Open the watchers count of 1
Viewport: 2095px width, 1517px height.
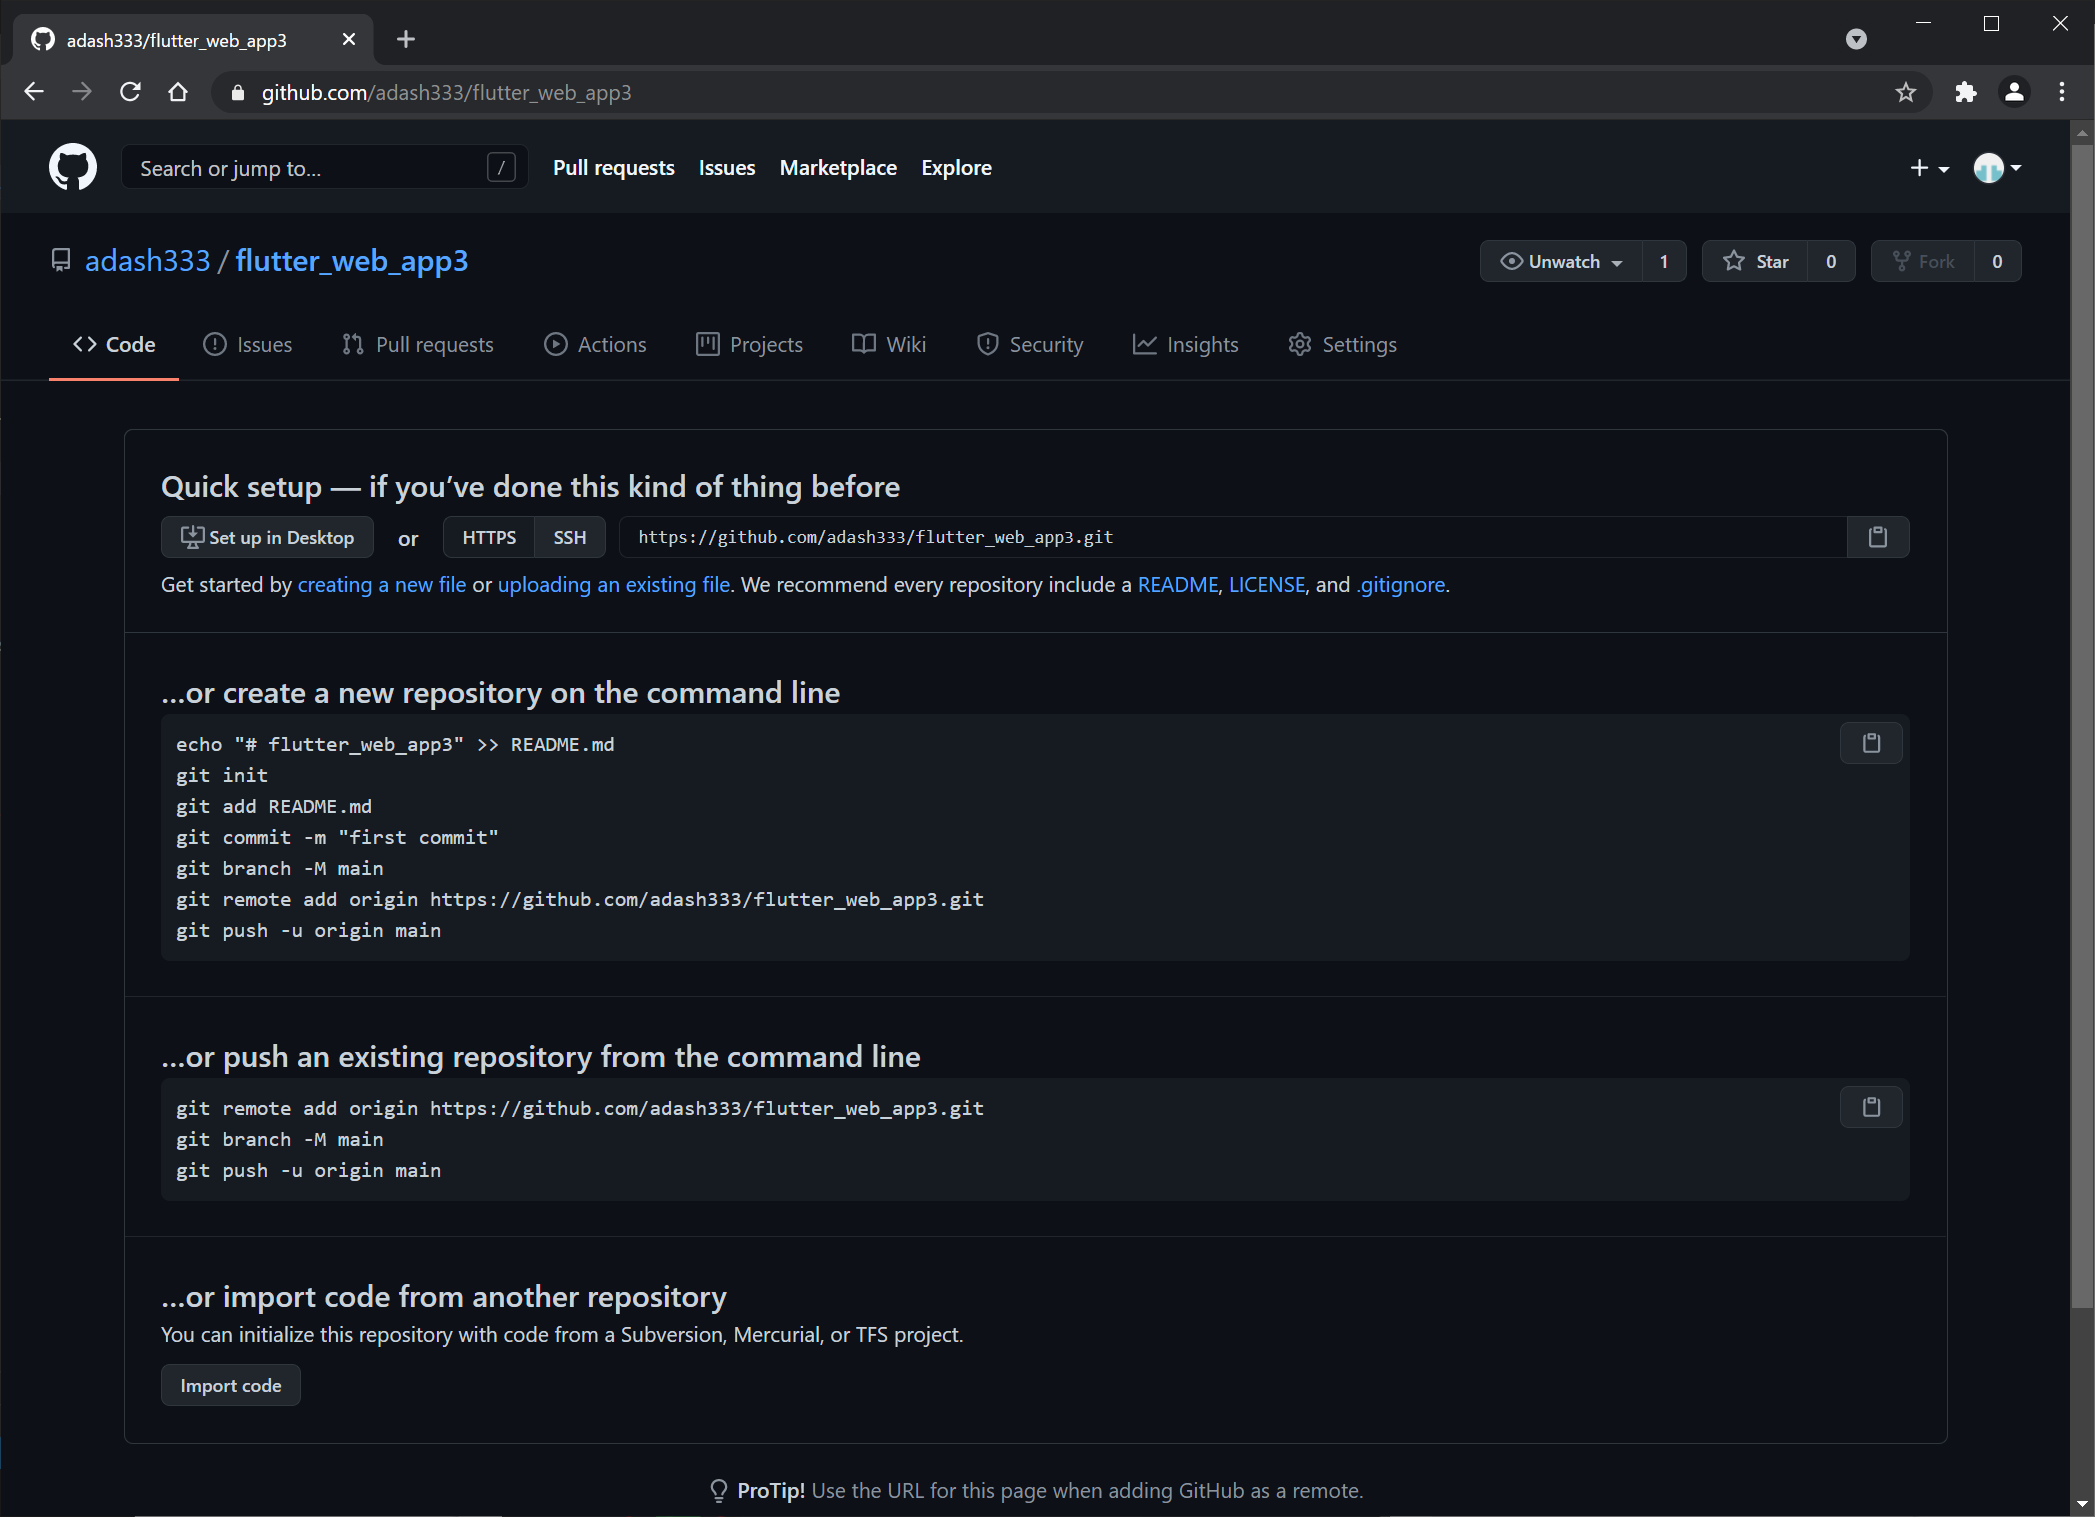coord(1664,261)
